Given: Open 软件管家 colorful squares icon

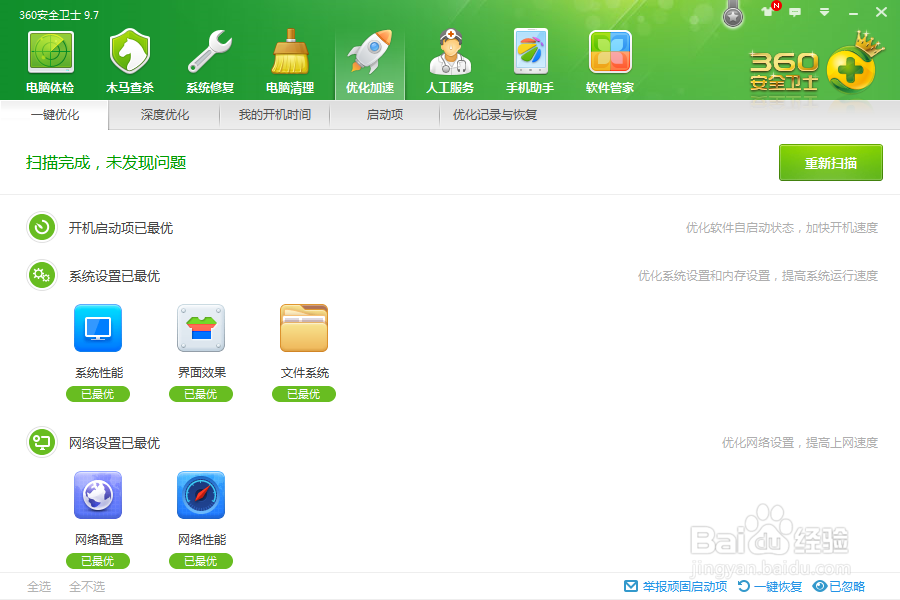Looking at the screenshot, I should [610, 52].
